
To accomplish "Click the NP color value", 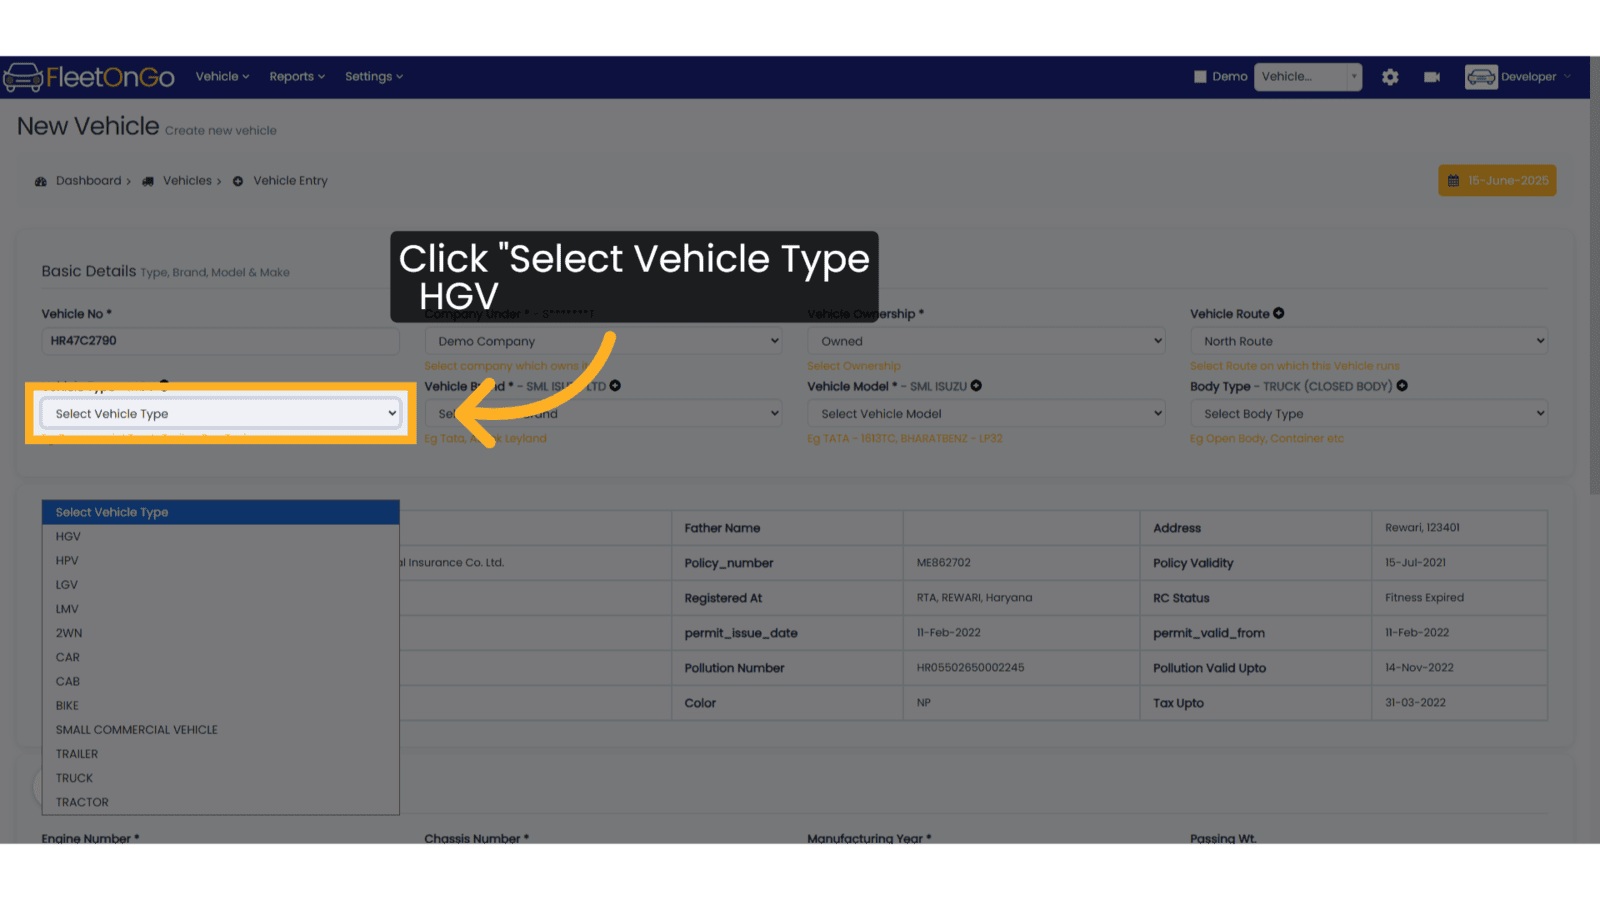I will (x=924, y=703).
